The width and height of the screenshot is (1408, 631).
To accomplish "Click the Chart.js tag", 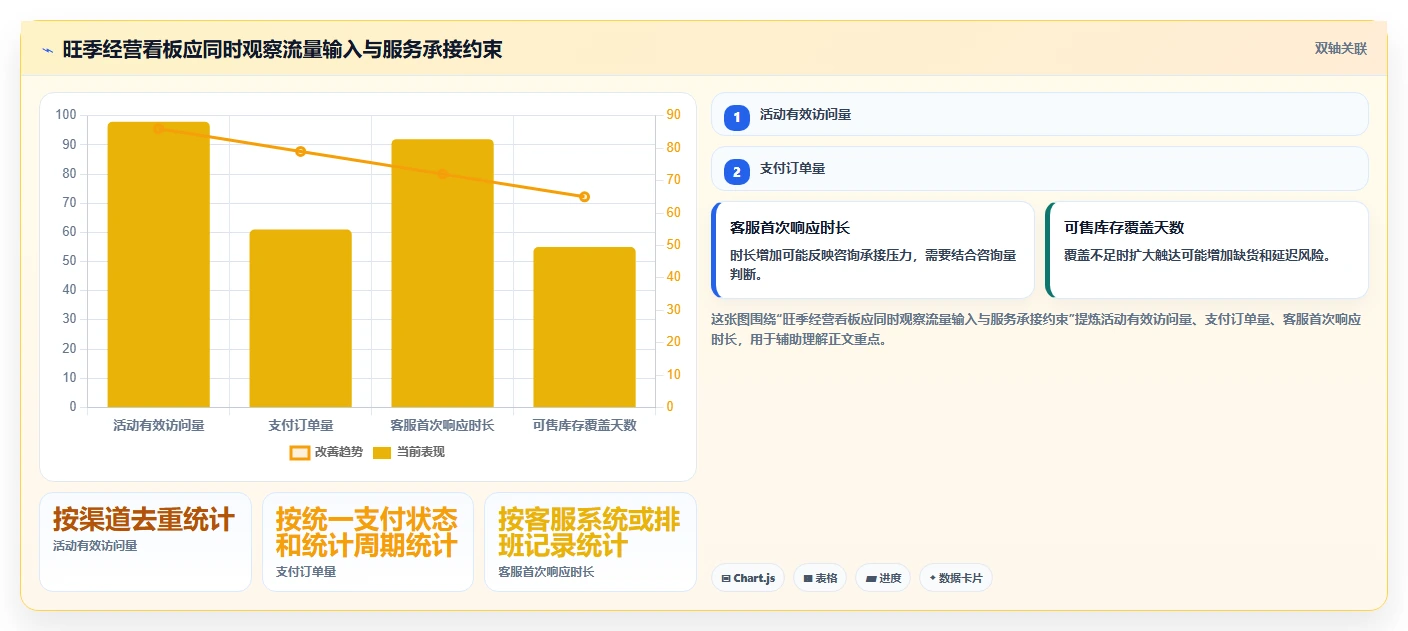I will [x=748, y=578].
